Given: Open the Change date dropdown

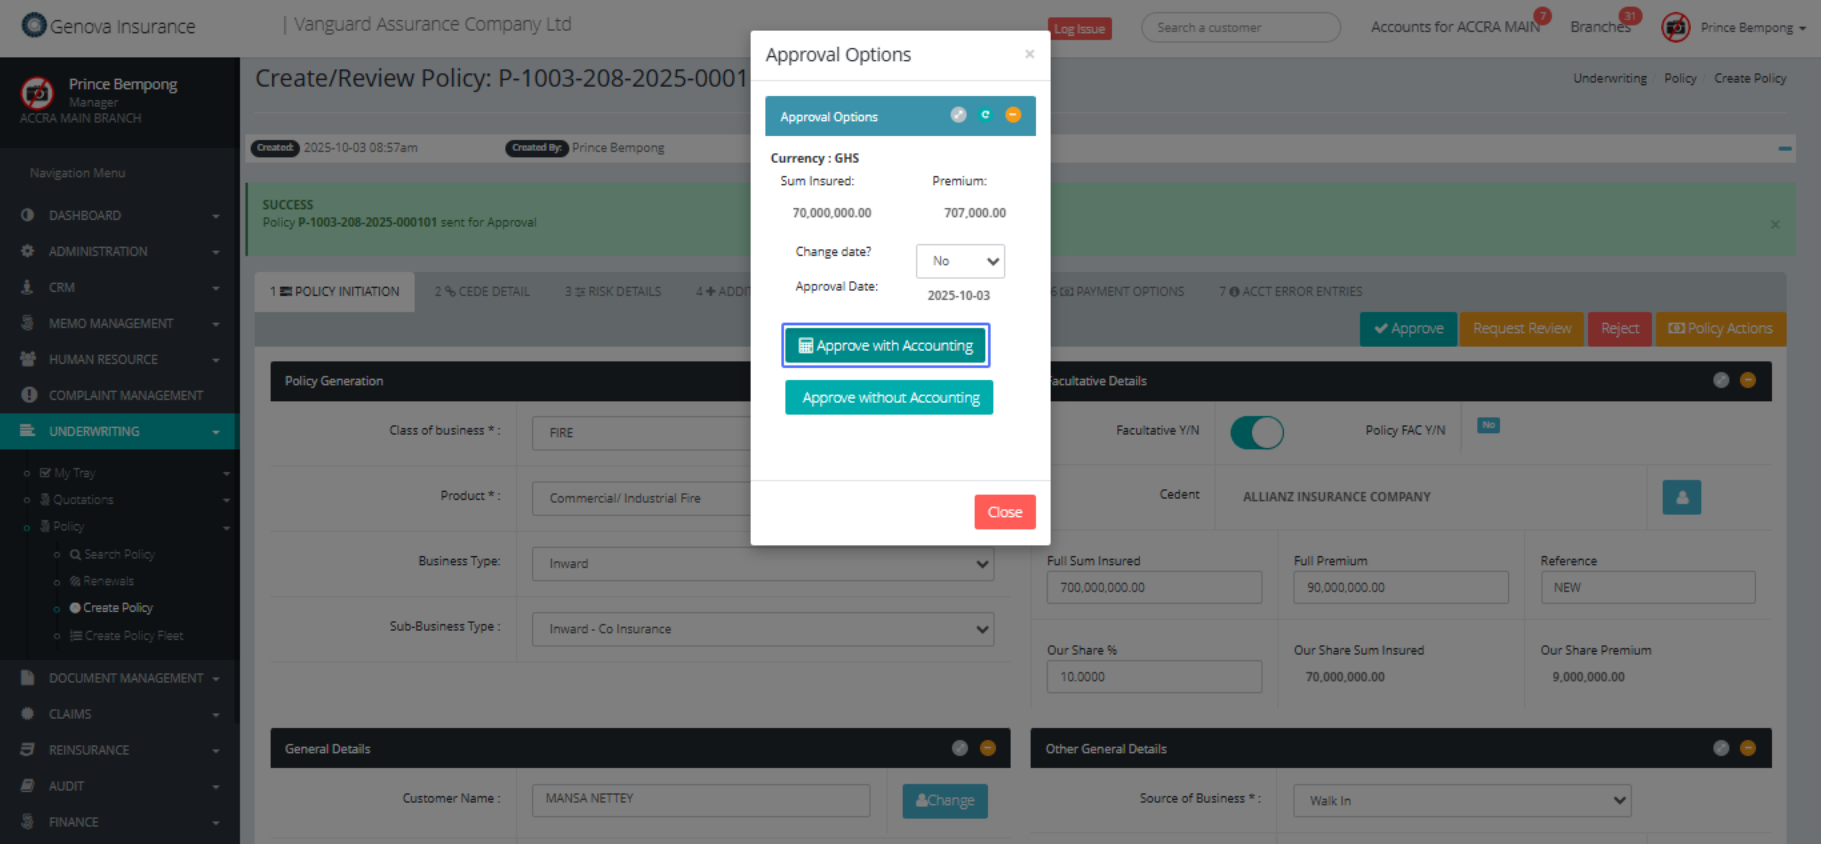Looking at the screenshot, I should pos(960,261).
